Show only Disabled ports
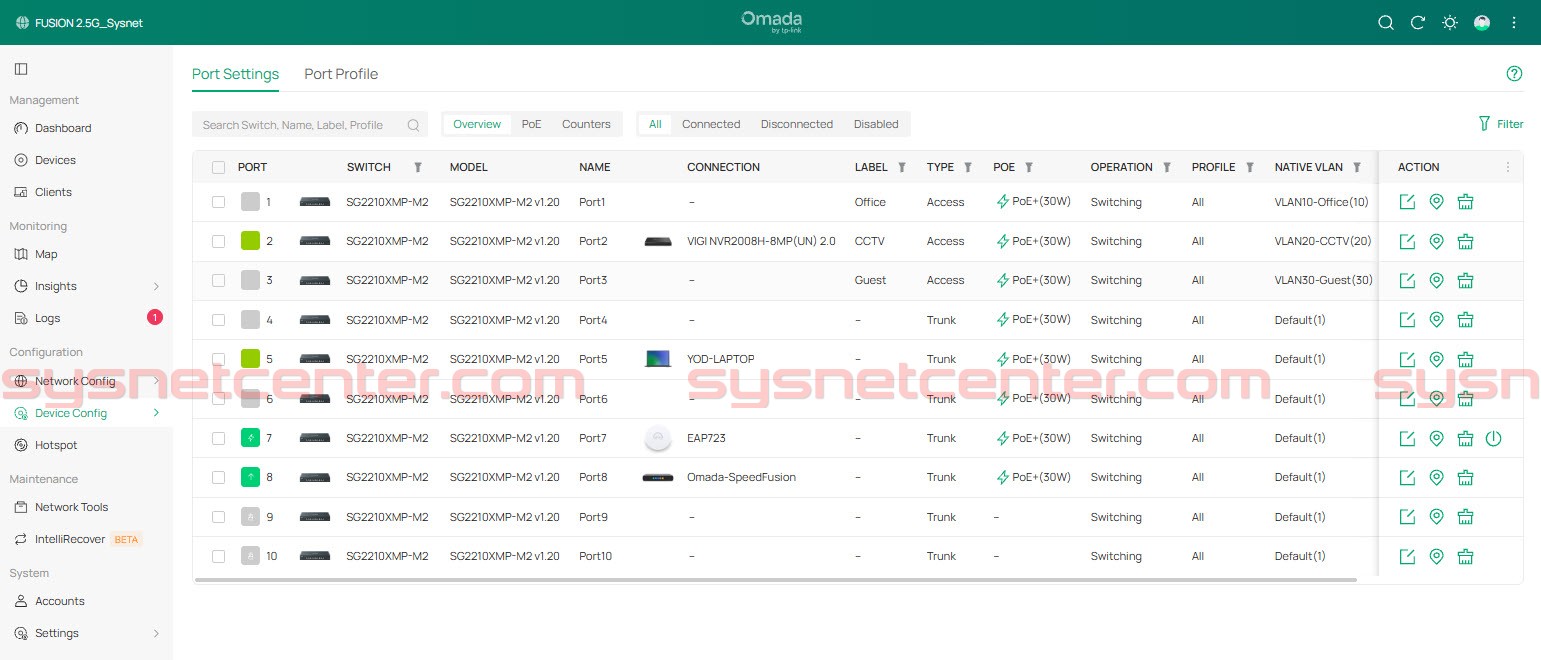Screen dimensions: 1541x660 coord(876,124)
